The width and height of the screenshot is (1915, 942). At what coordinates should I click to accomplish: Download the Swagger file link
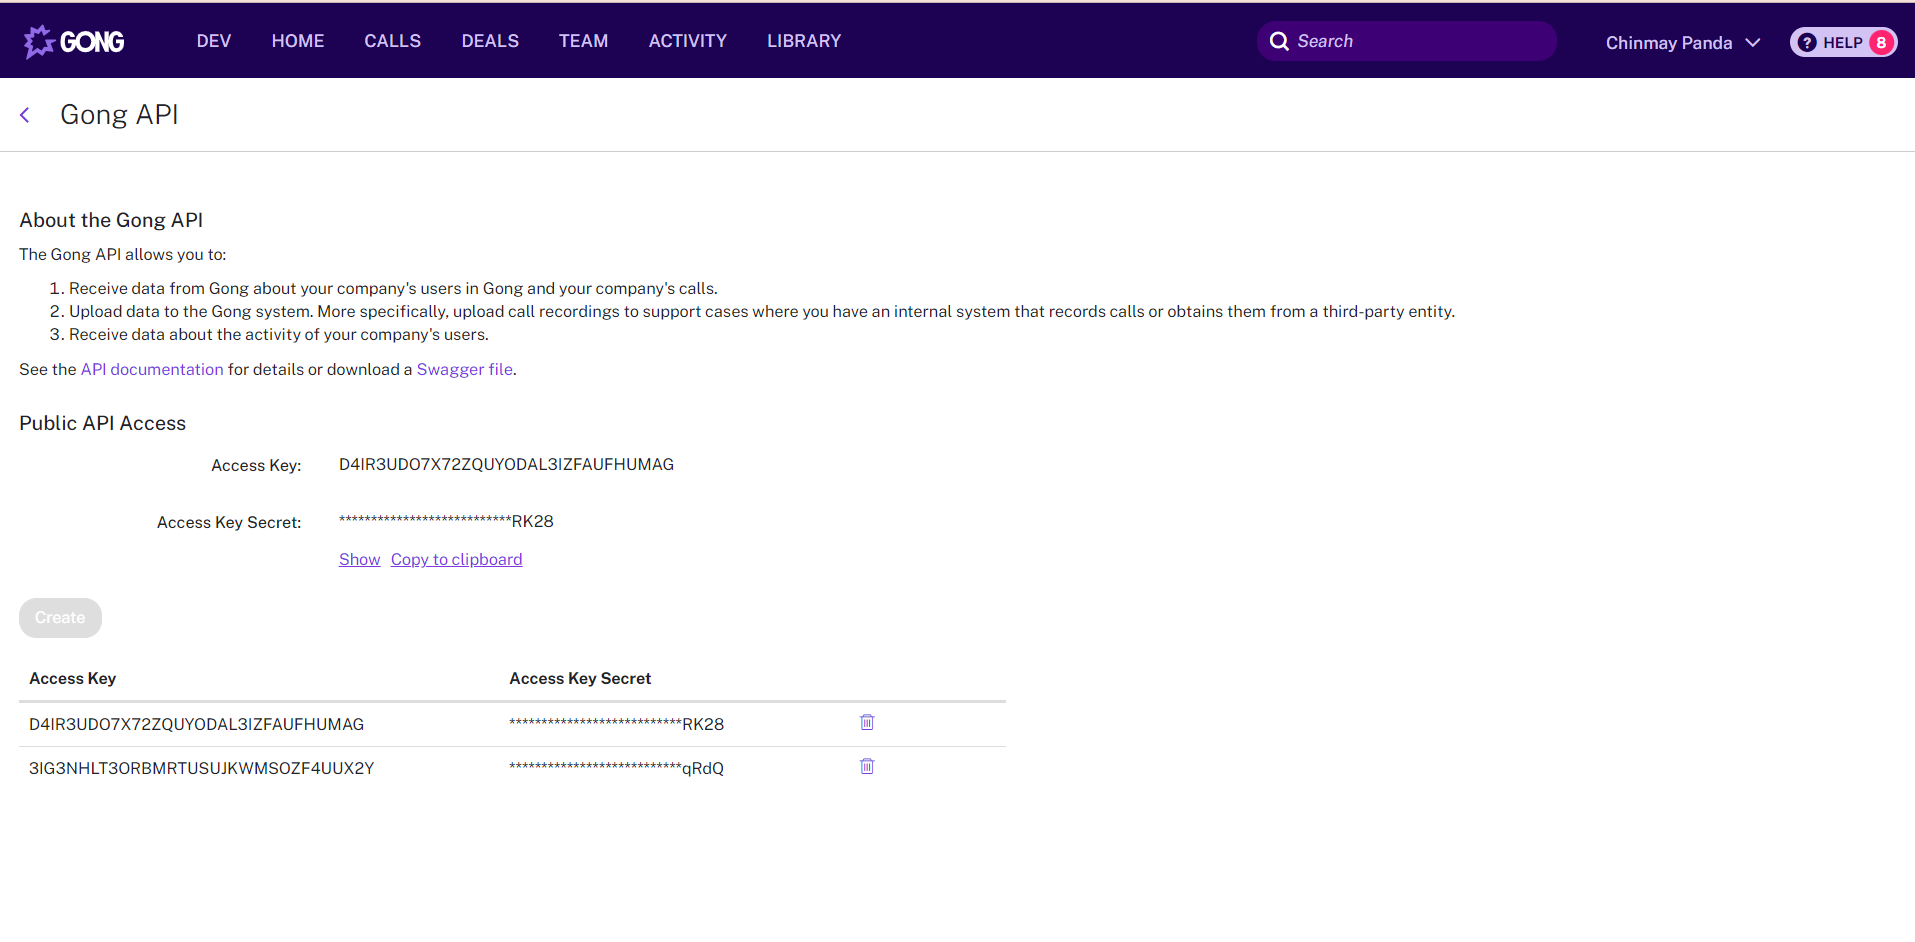pyautogui.click(x=464, y=369)
